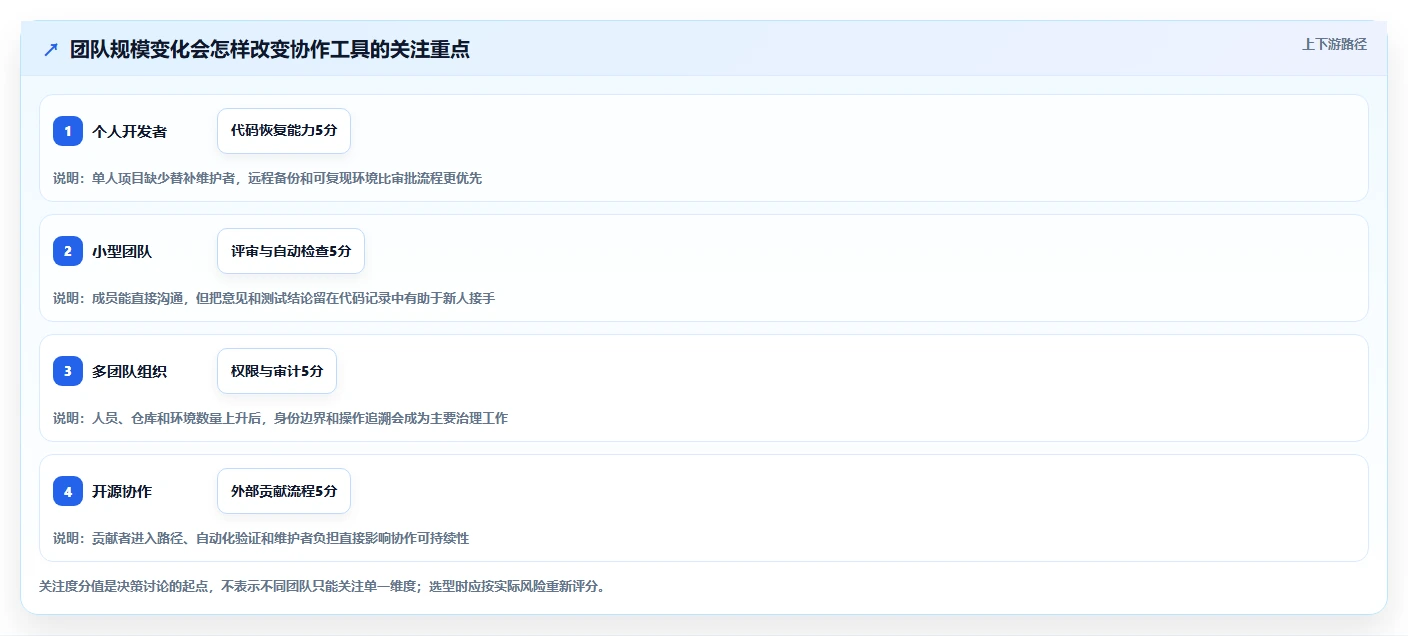This screenshot has height=636, width=1408.
Task: Select the 评审与自动检查5分 chip
Action: pos(291,251)
